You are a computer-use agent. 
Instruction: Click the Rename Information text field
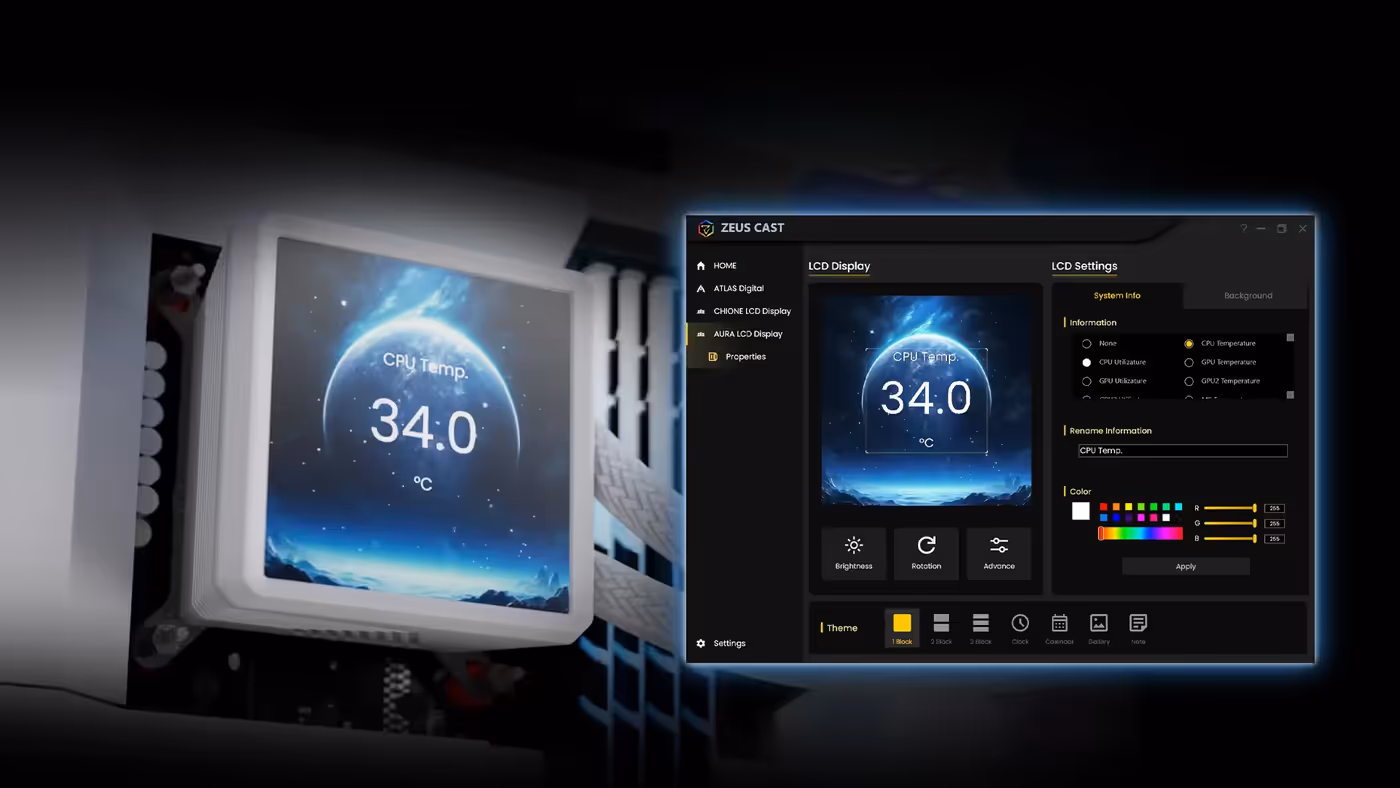(x=1182, y=451)
